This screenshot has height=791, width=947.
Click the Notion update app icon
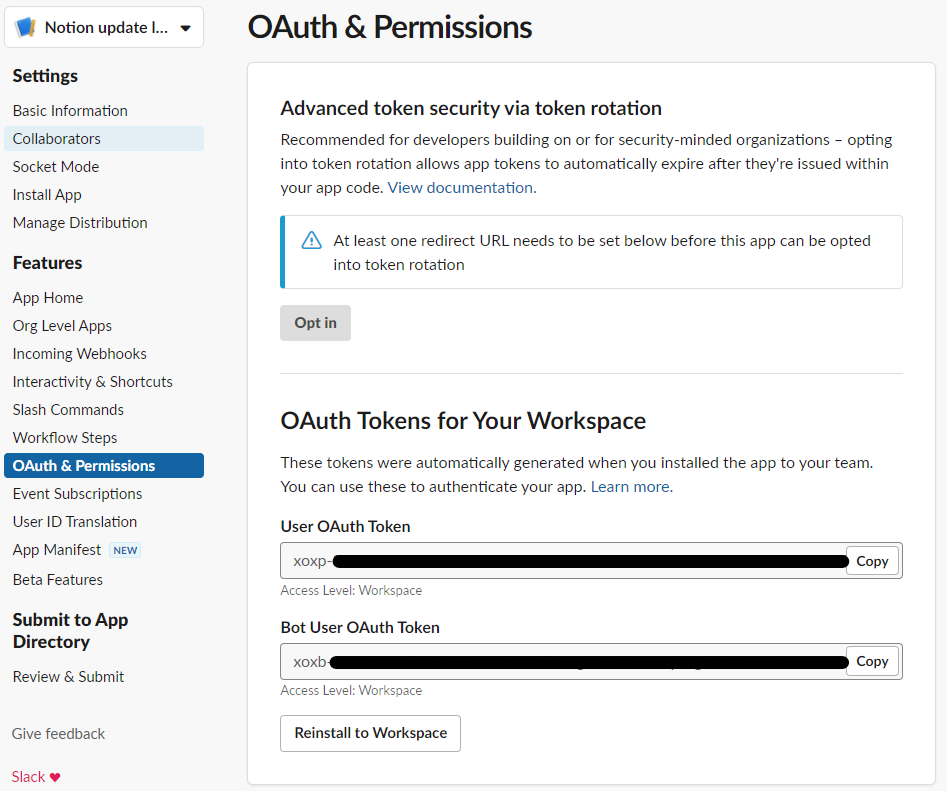click(x=25, y=27)
